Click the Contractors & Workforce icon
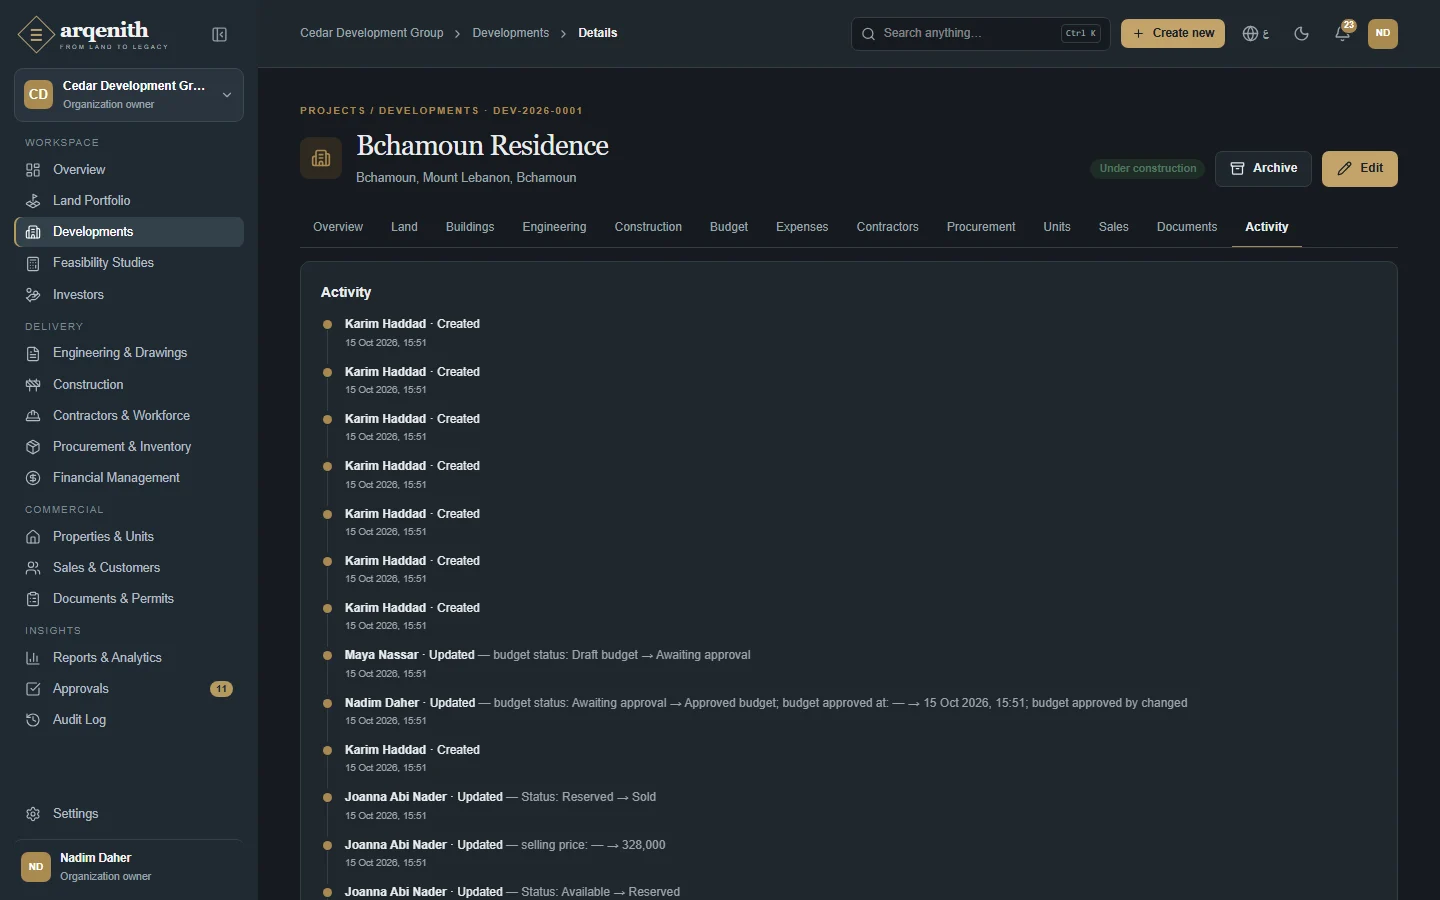Image resolution: width=1440 pixels, height=900 pixels. point(33,416)
